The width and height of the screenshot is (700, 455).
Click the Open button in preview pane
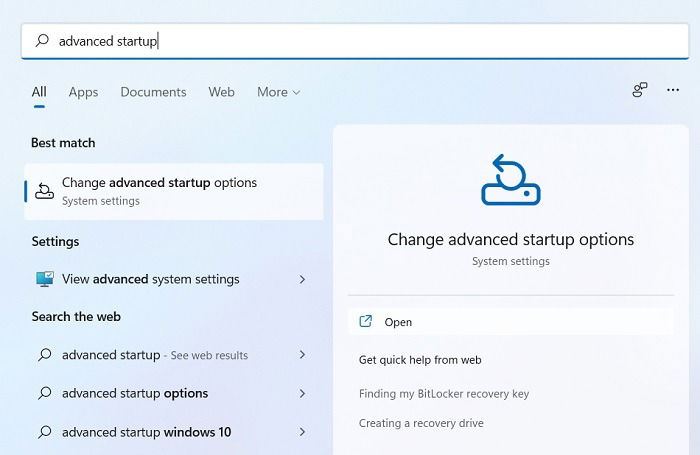tap(511, 321)
